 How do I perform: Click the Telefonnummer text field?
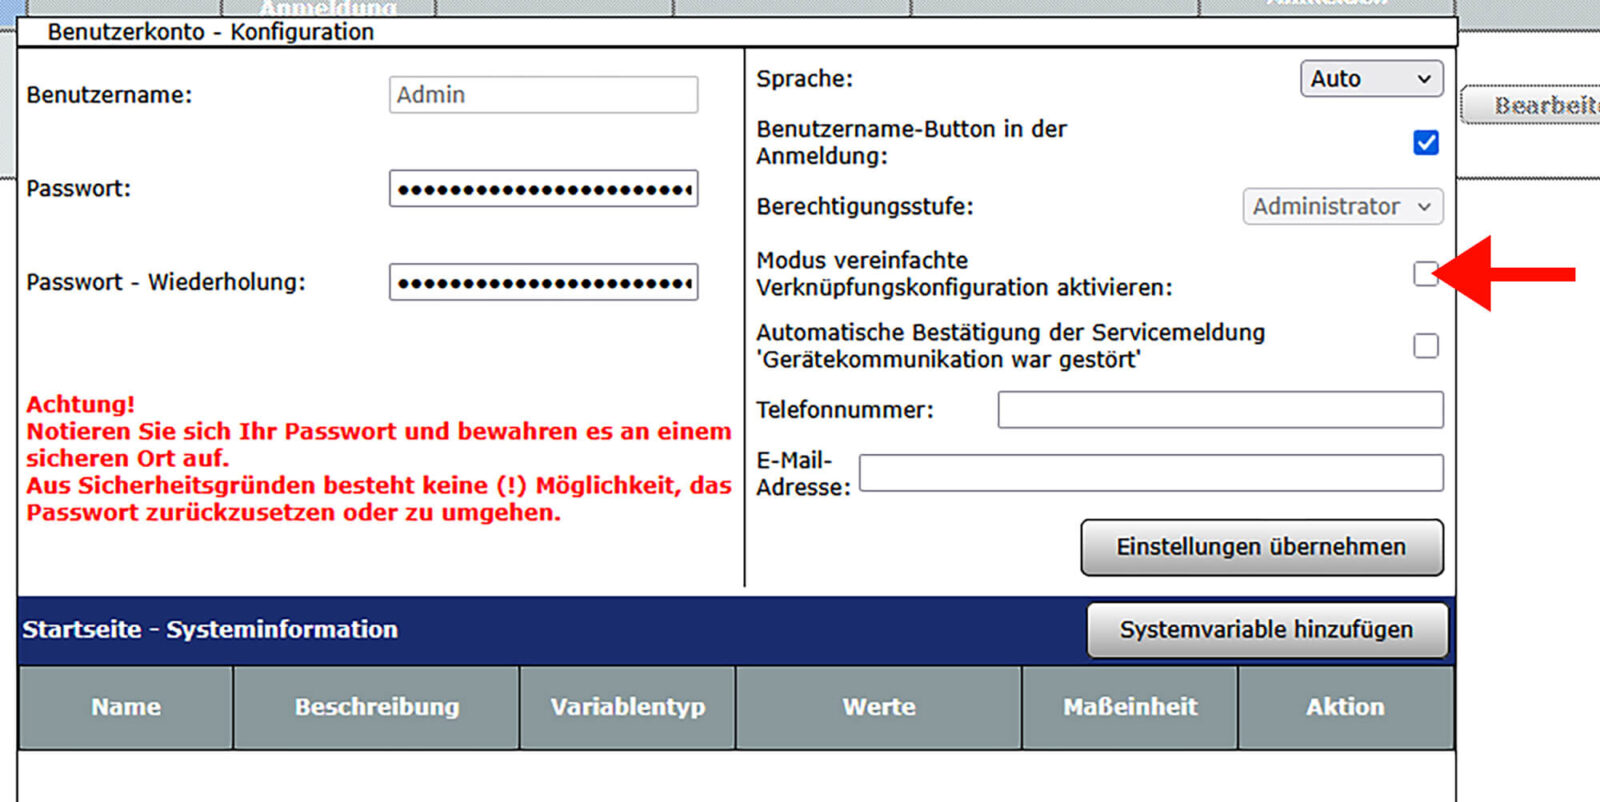pos(1220,410)
